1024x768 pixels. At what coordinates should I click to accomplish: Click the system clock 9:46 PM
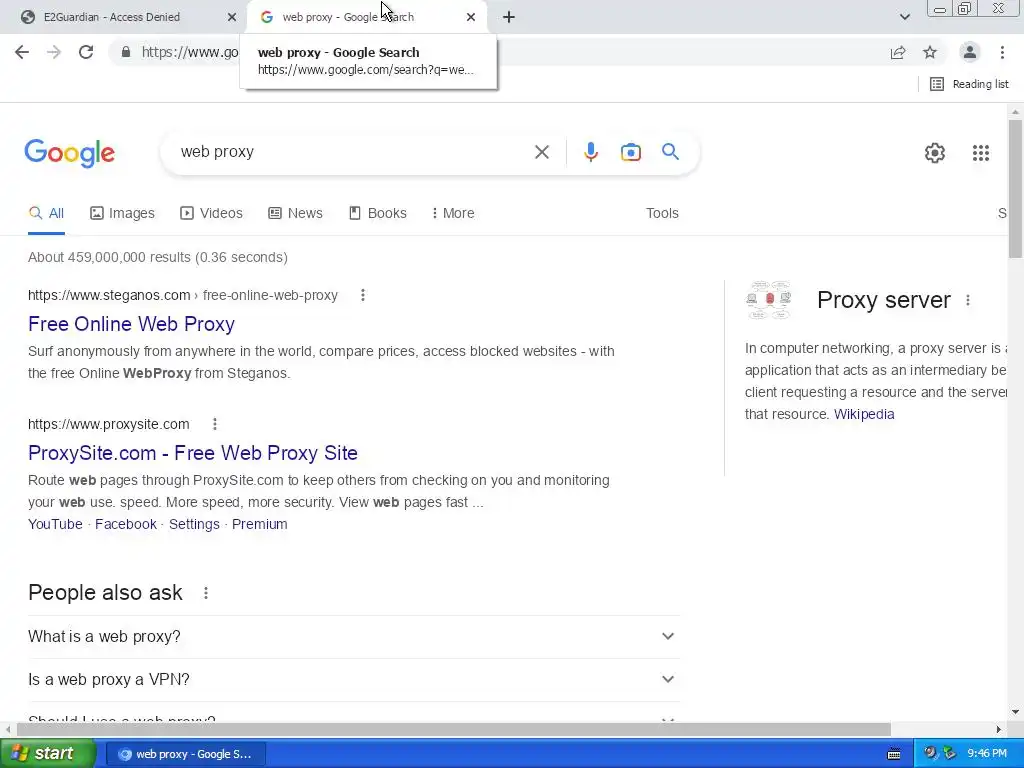(x=987, y=754)
